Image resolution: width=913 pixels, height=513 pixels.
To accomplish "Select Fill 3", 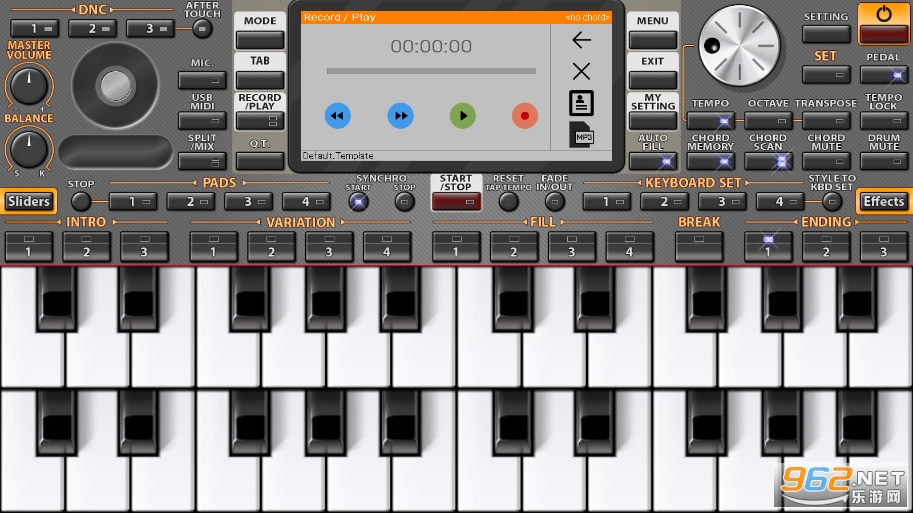I will 572,246.
